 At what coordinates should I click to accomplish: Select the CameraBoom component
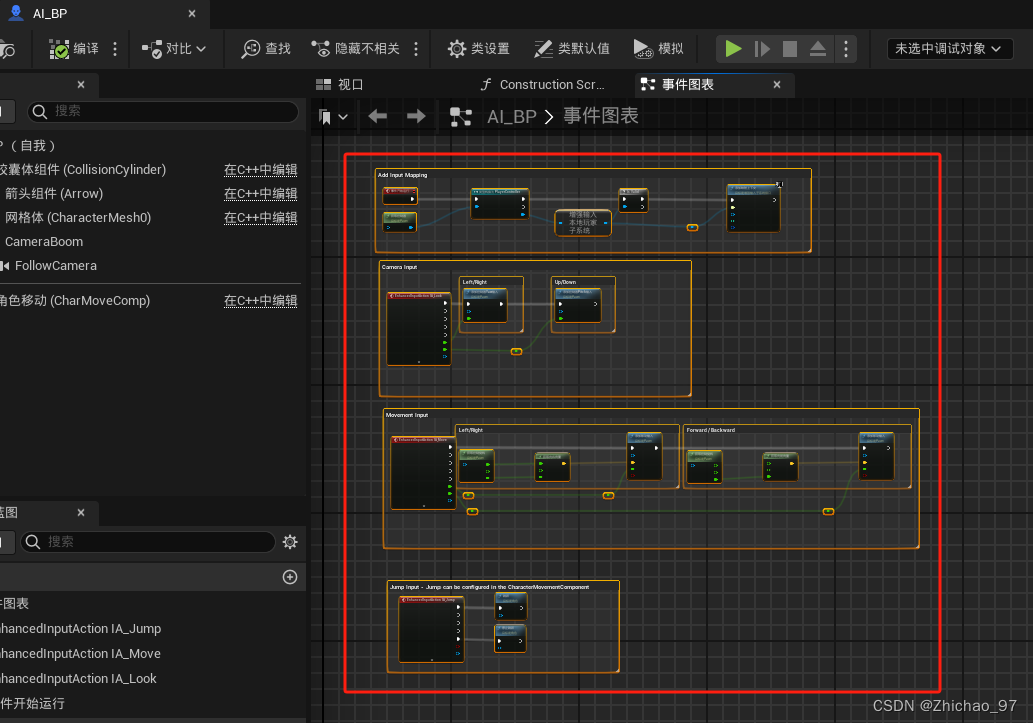point(44,242)
